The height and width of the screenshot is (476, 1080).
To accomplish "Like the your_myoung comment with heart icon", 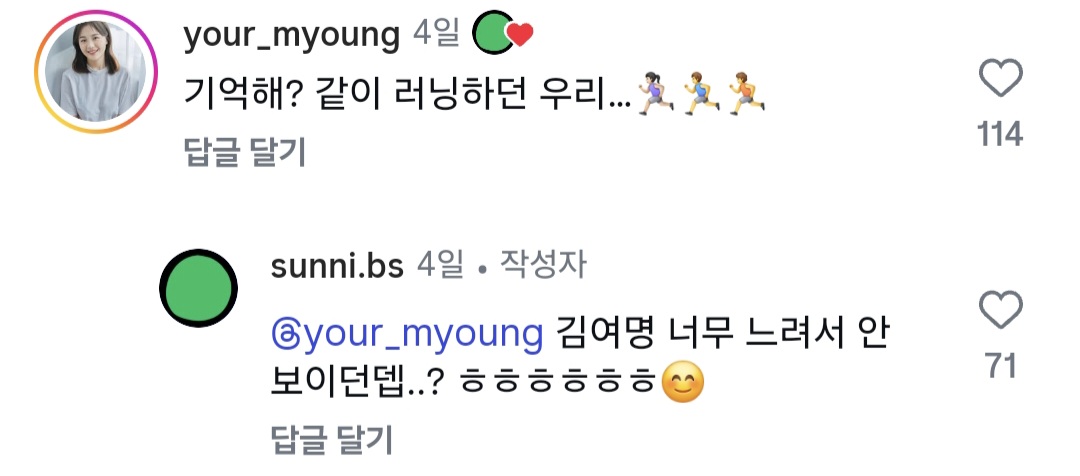I will tap(1000, 78).
